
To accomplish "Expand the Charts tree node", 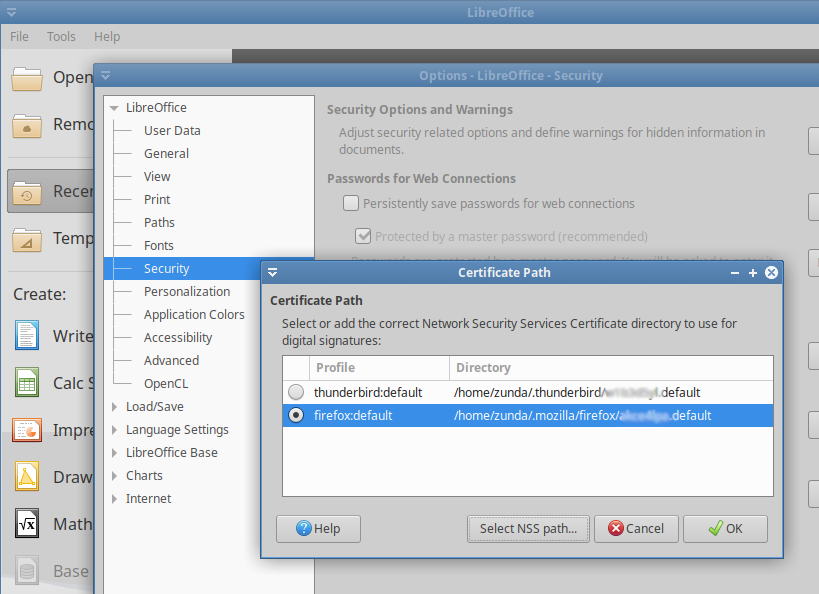I will 114,476.
